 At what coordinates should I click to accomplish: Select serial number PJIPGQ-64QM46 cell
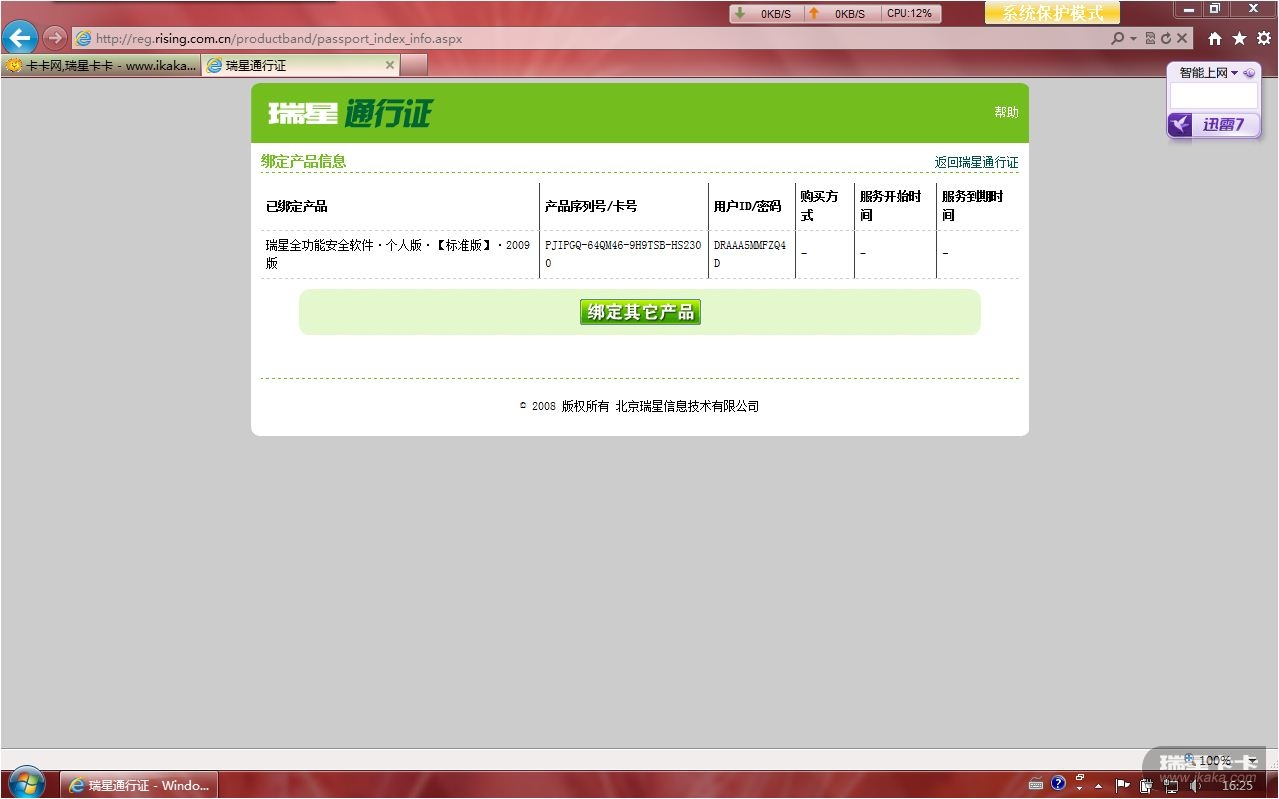623,254
